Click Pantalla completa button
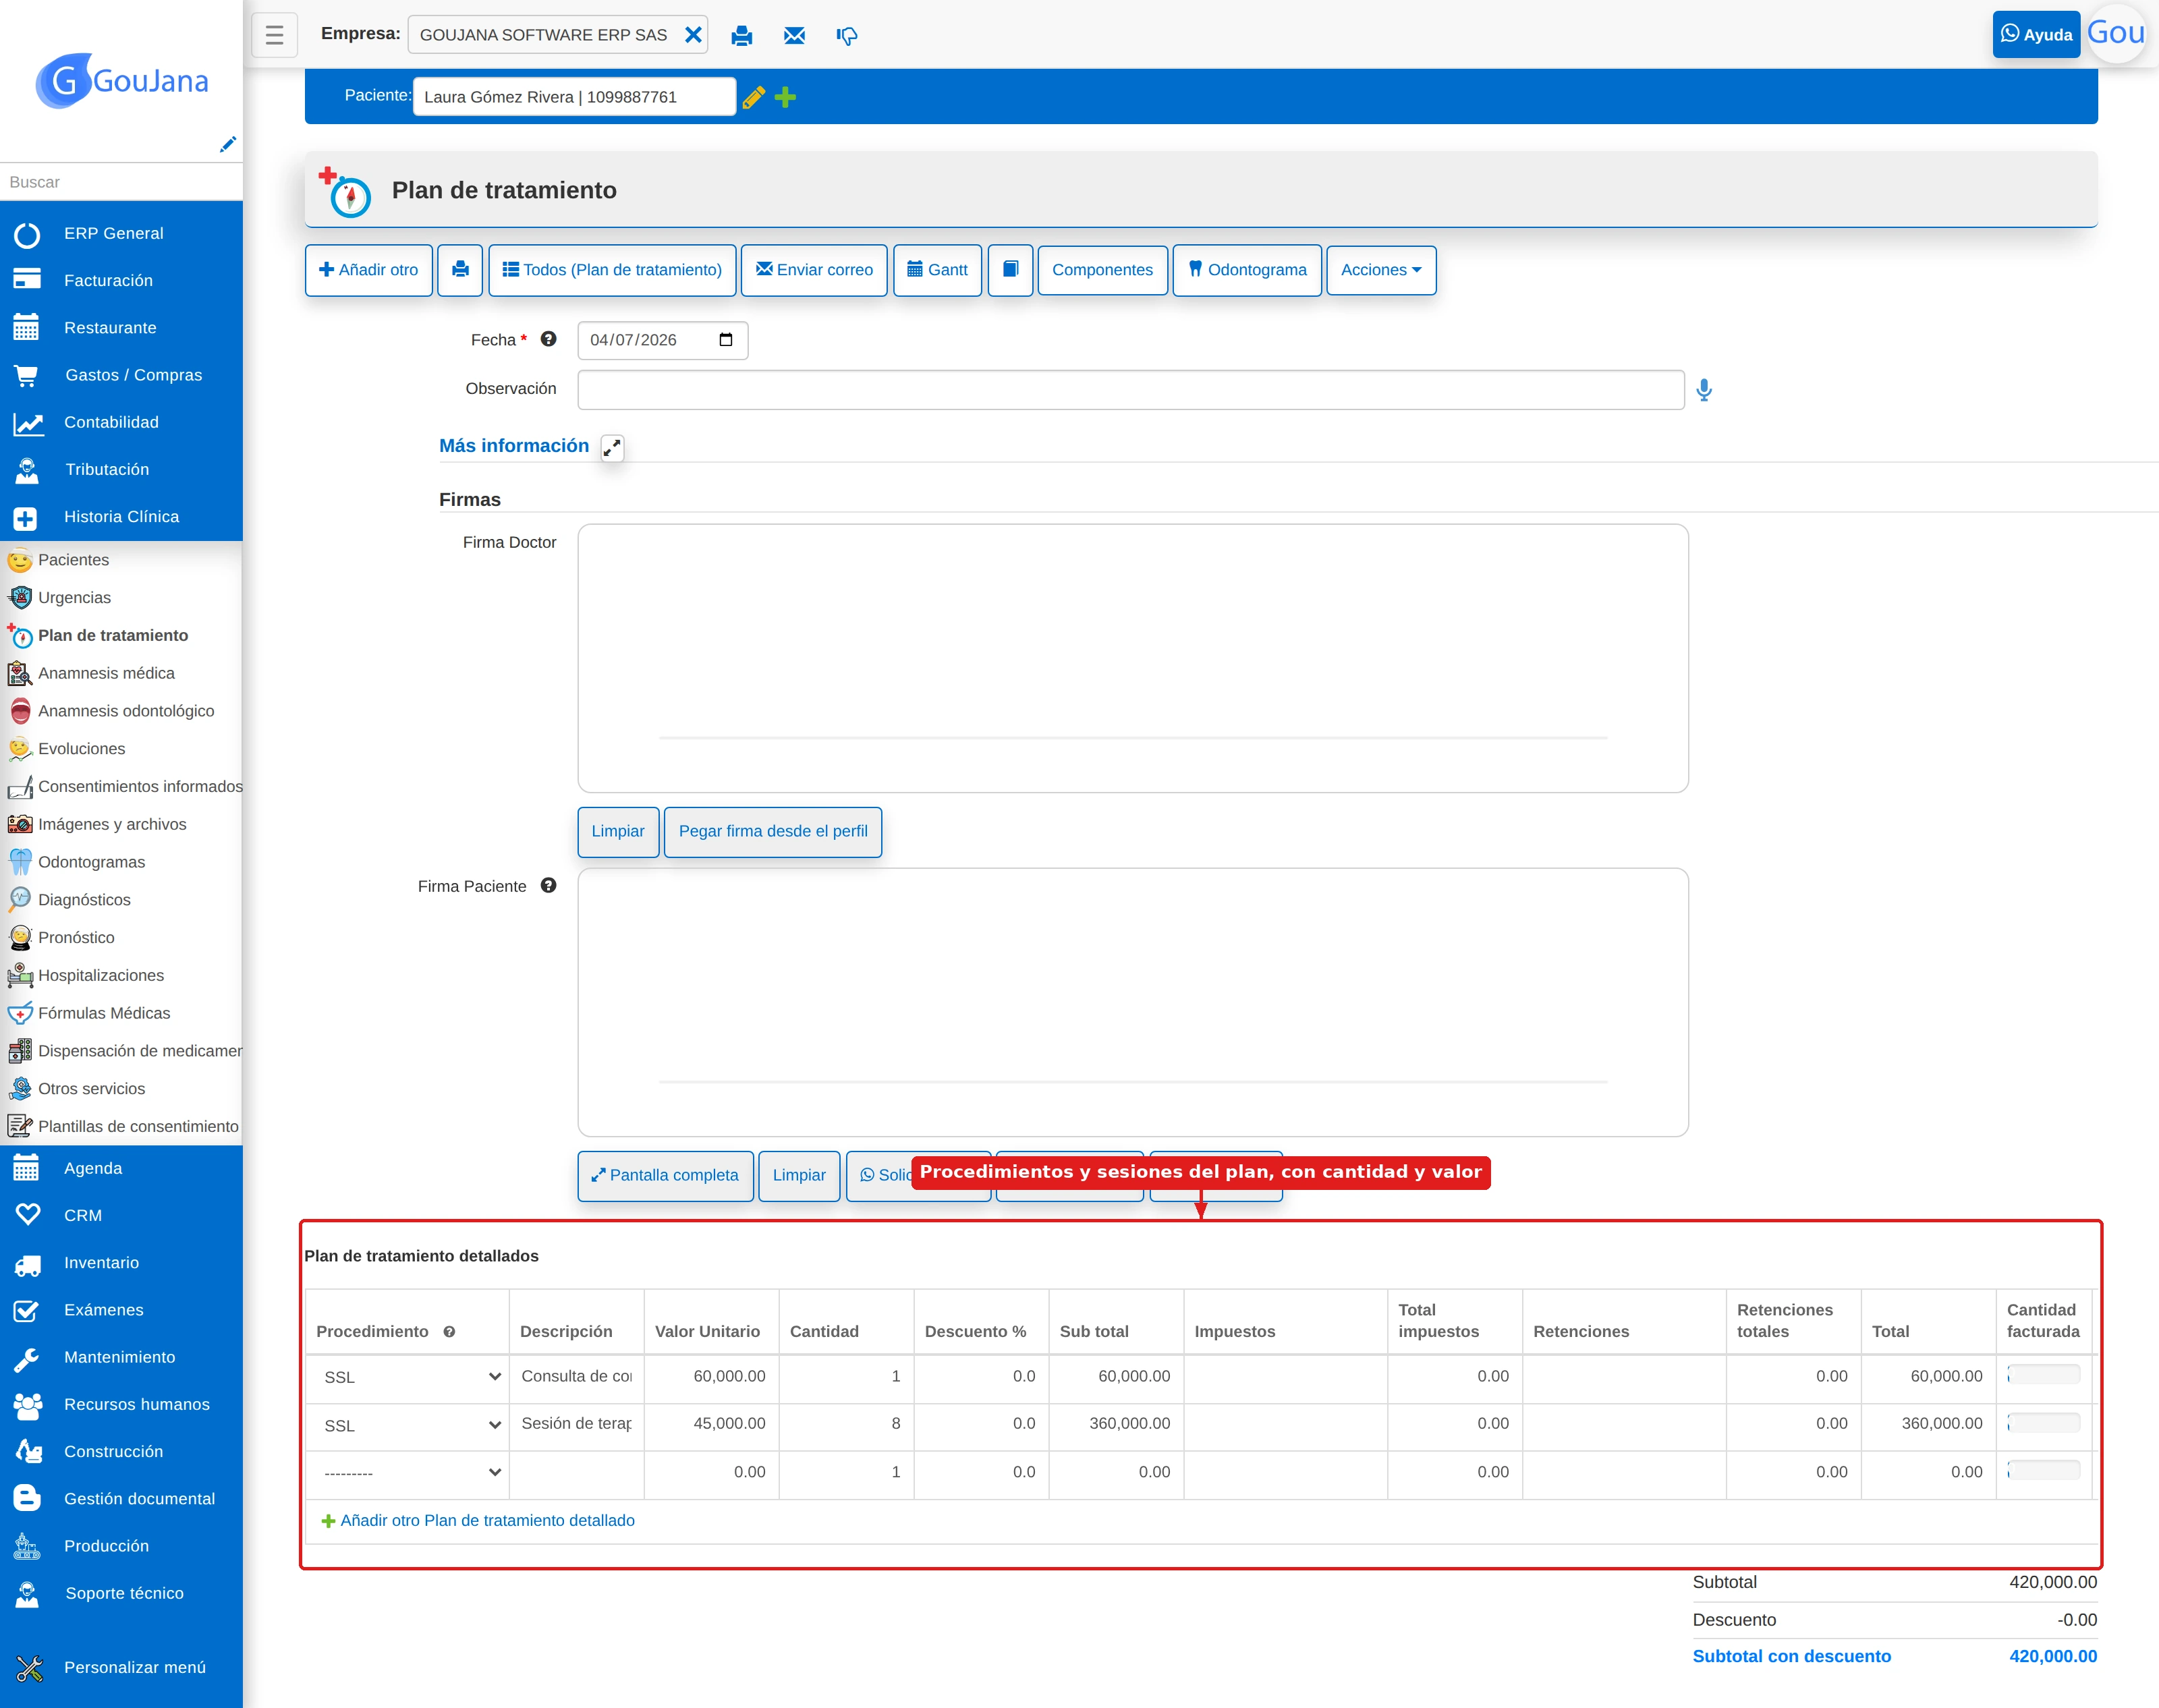 click(665, 1175)
